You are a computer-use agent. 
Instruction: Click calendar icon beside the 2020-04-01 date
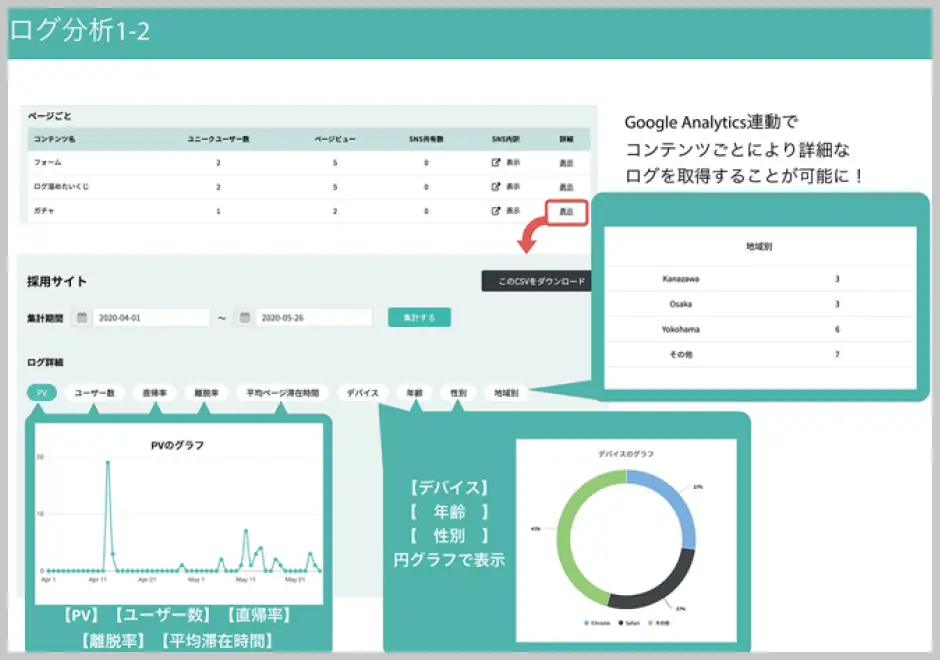pyautogui.click(x=83, y=317)
